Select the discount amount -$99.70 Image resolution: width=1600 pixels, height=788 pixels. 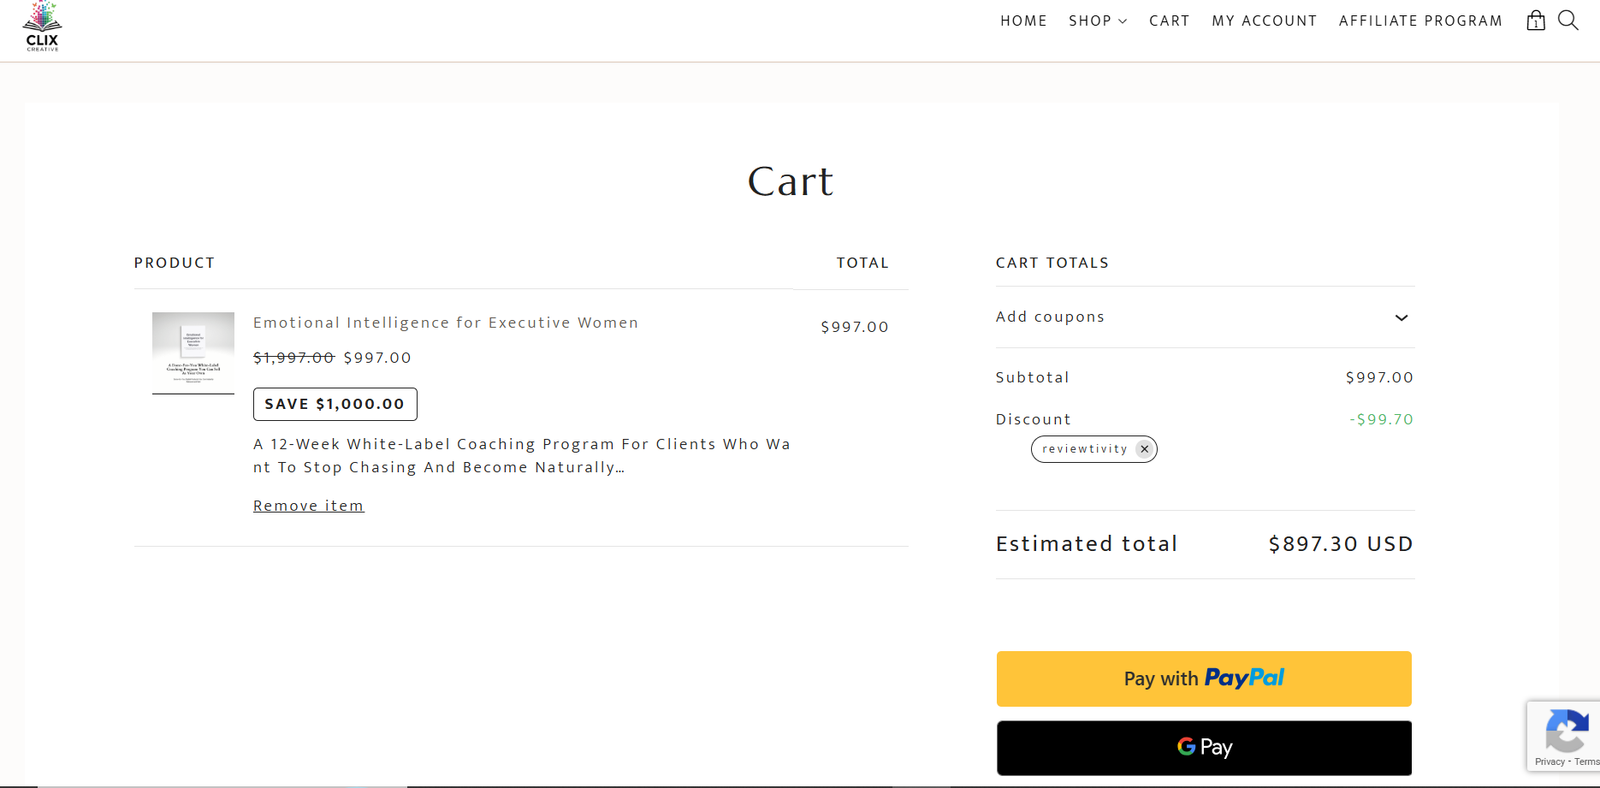1381,419
